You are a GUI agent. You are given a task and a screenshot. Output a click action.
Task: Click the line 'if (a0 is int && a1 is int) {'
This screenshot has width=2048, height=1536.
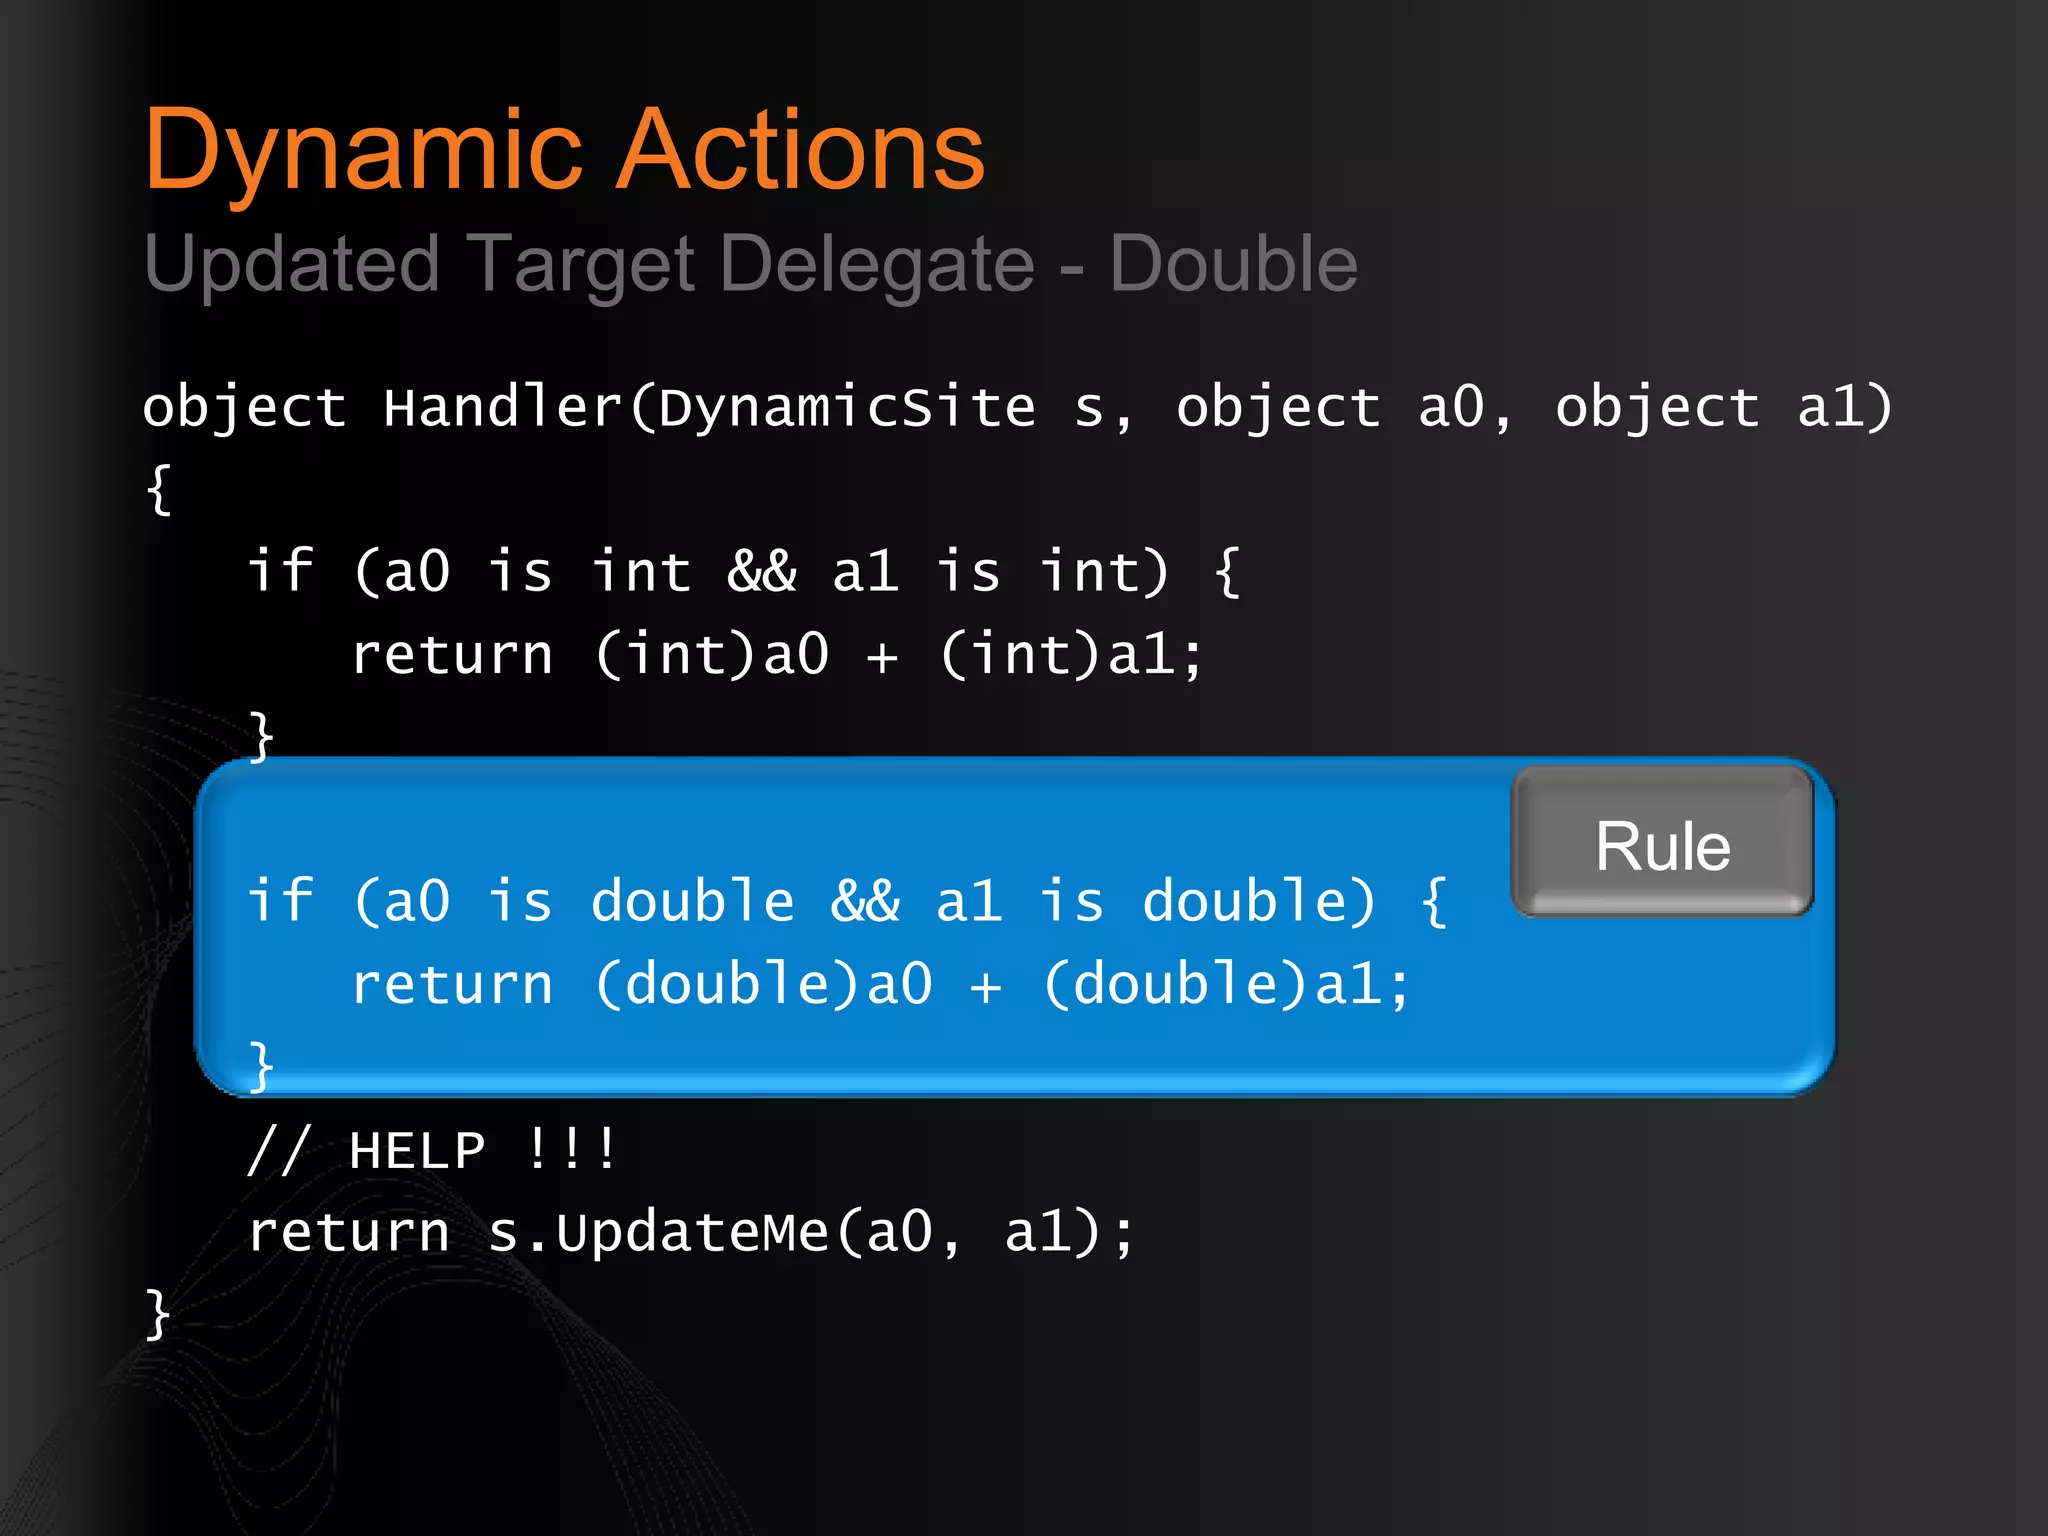tap(744, 571)
